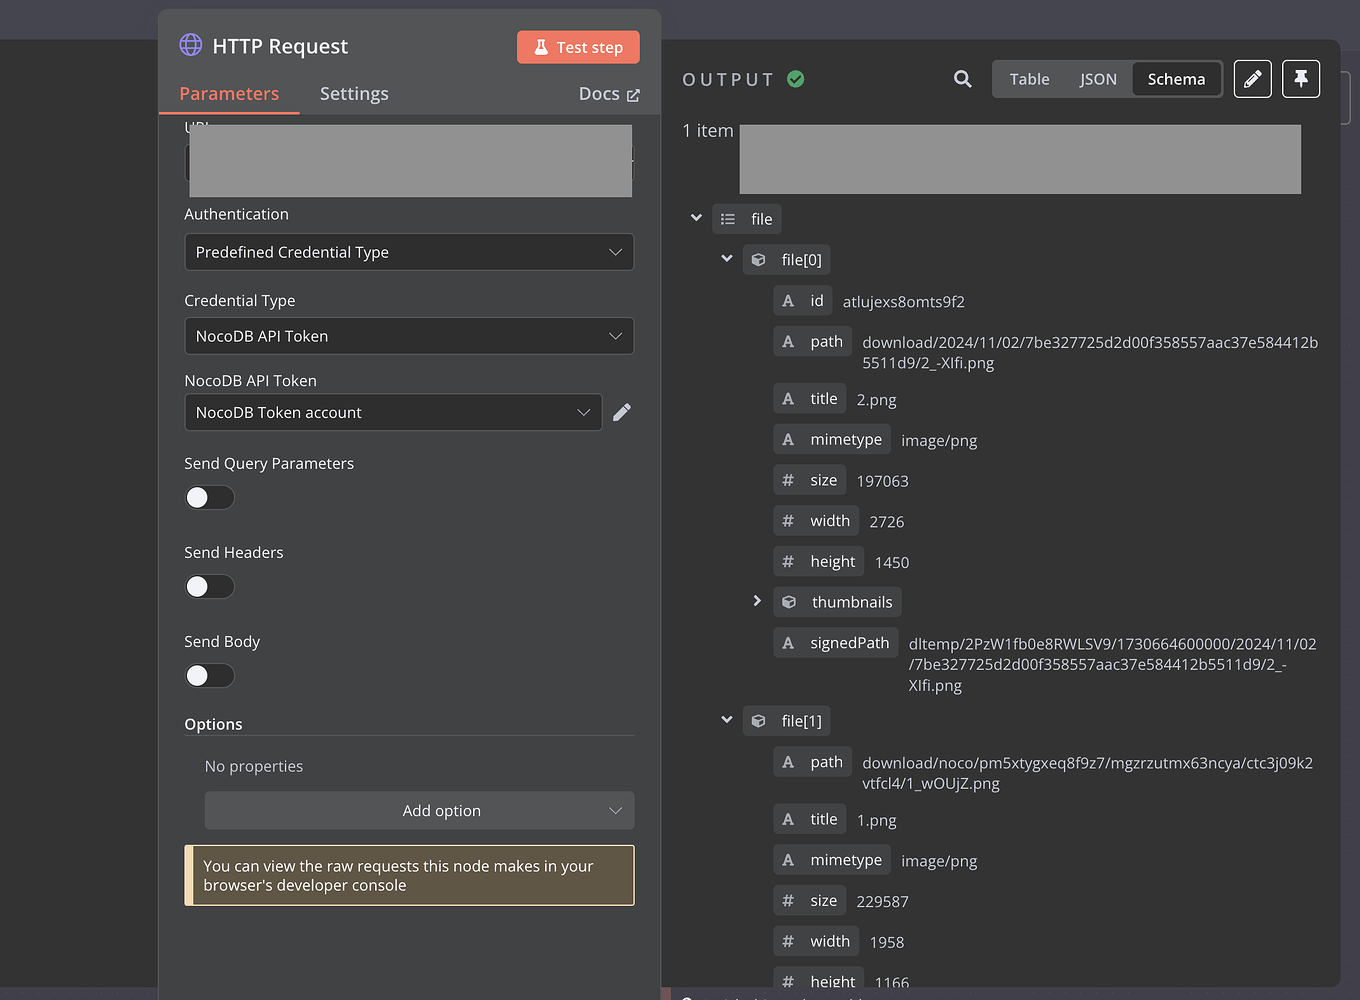Expand the thumbnails node in the schema
This screenshot has width=1360, height=1000.
(757, 601)
